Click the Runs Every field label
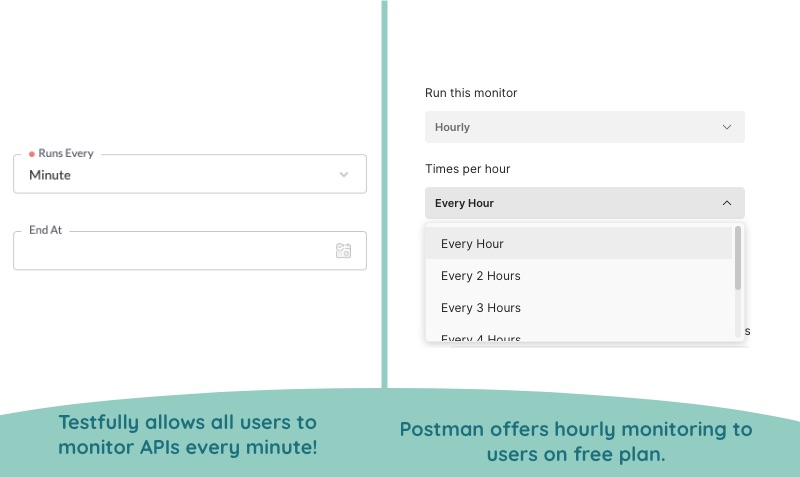800x477 pixels. tap(66, 153)
